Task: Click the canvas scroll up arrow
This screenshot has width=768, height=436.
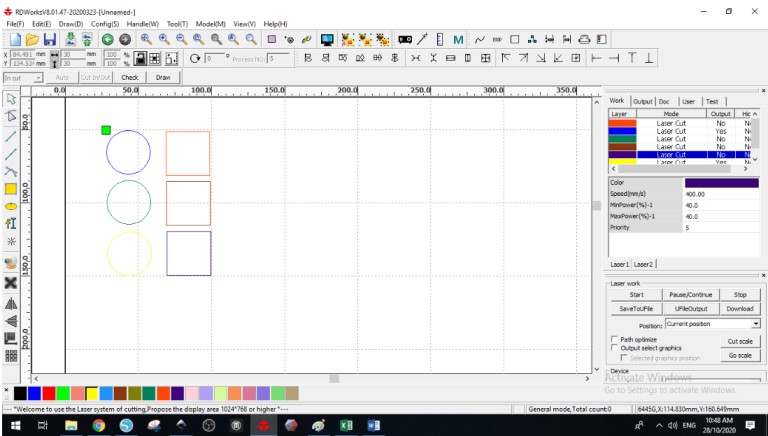Action: pos(597,102)
